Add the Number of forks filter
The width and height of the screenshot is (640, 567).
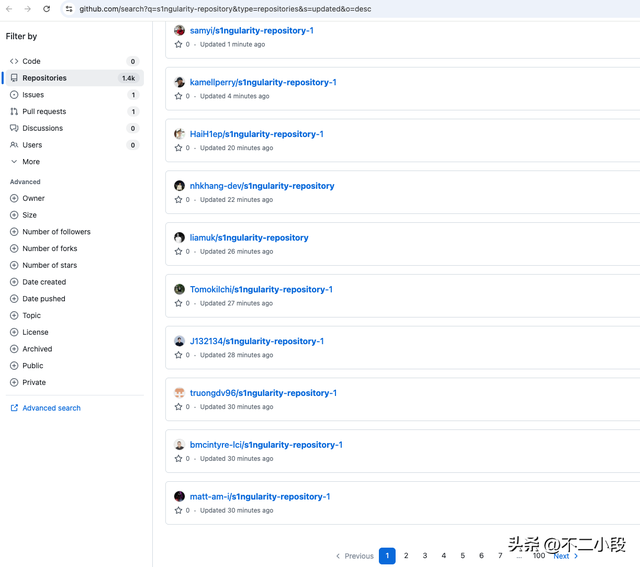click(x=44, y=249)
